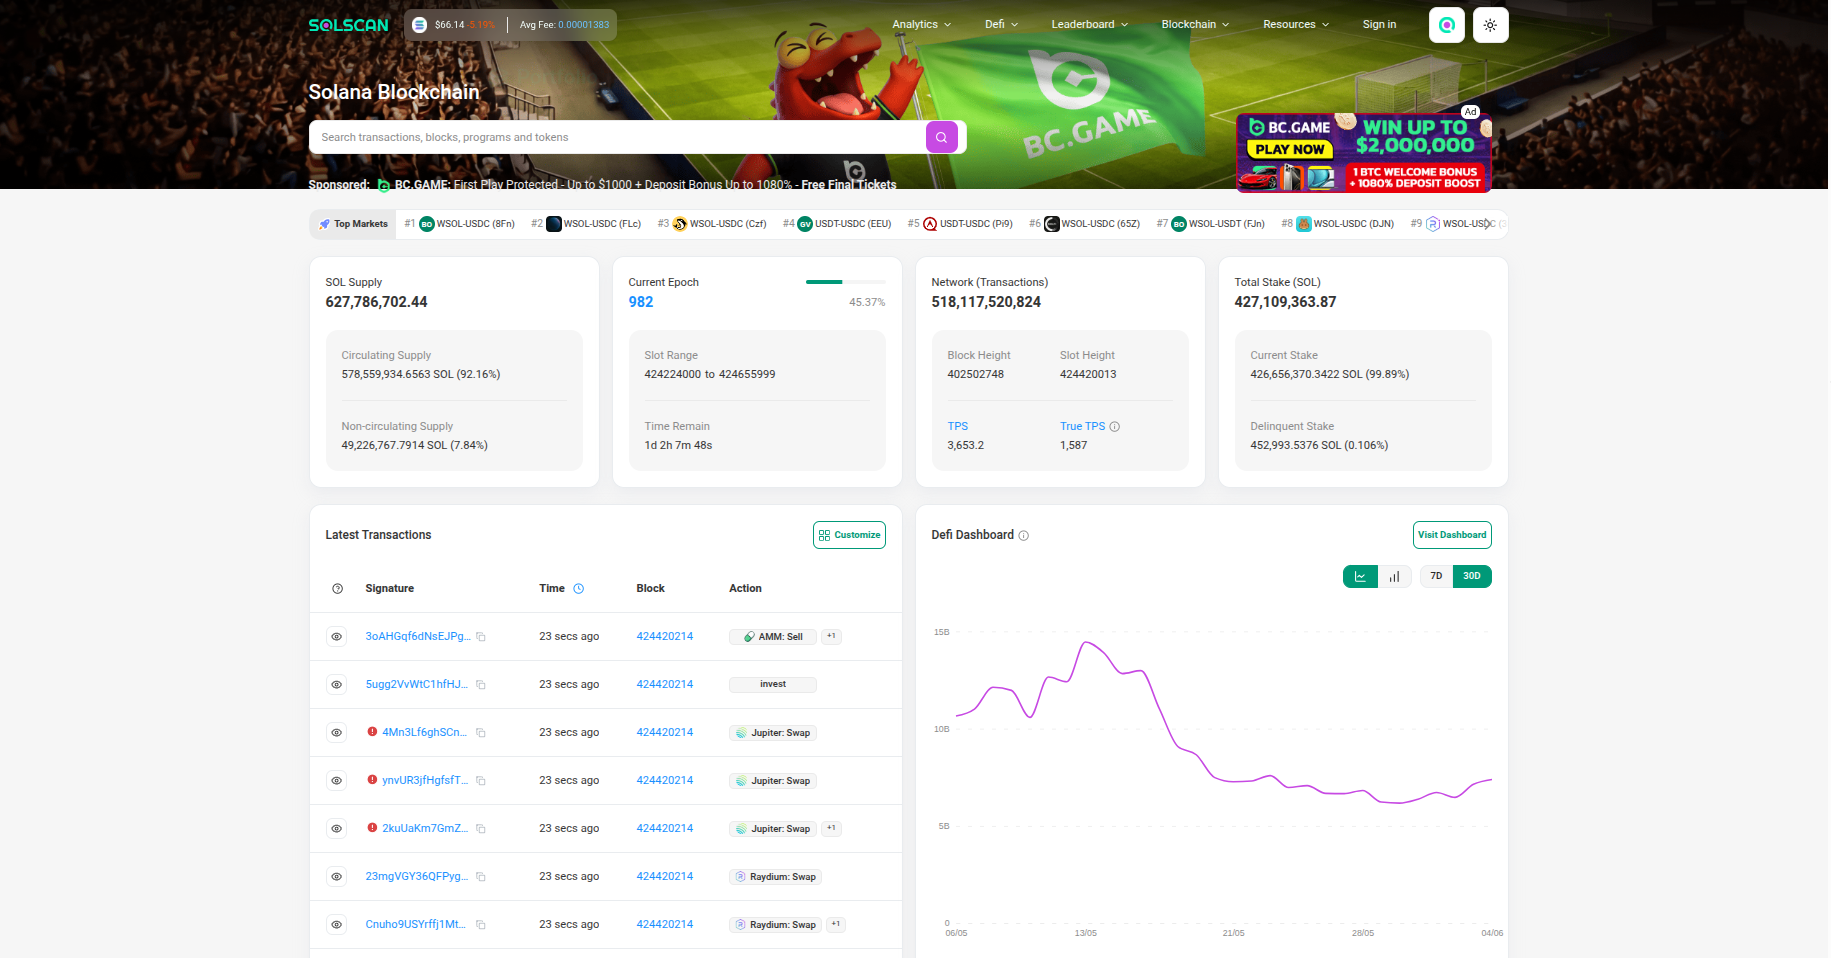Expand the Resources menu

pyautogui.click(x=1296, y=25)
